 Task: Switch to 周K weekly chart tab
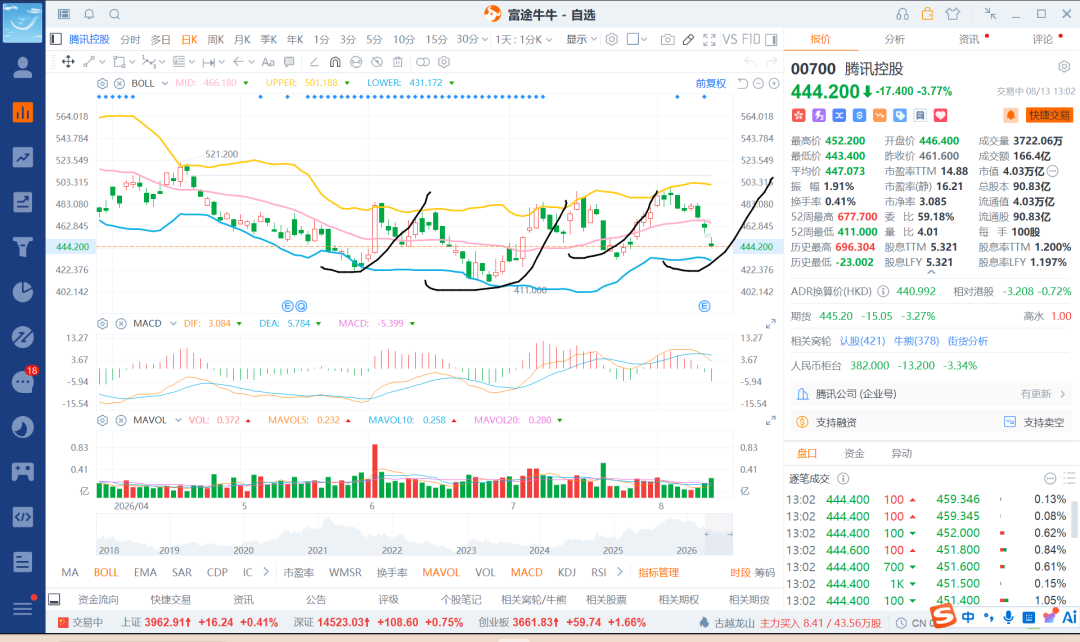pyautogui.click(x=216, y=39)
